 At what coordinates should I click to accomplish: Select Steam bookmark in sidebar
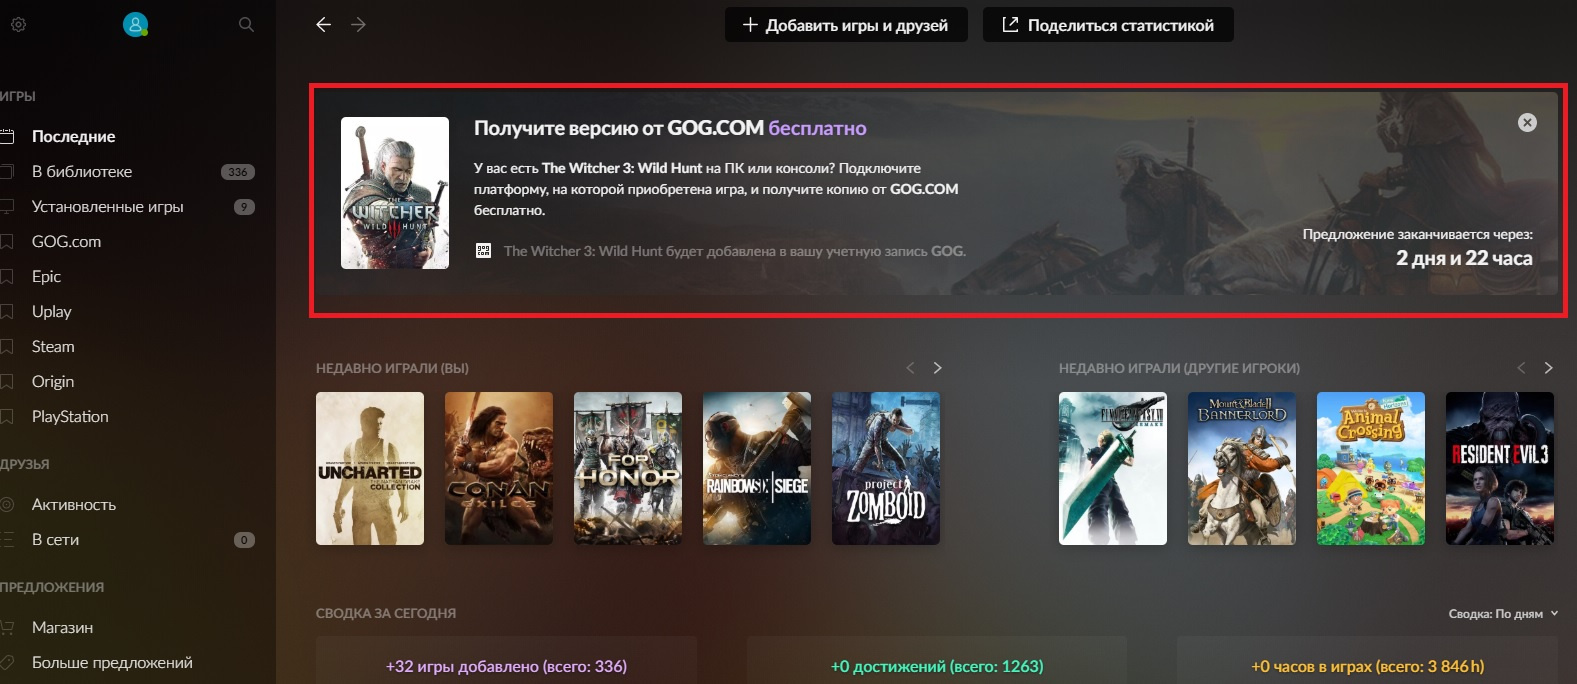53,346
